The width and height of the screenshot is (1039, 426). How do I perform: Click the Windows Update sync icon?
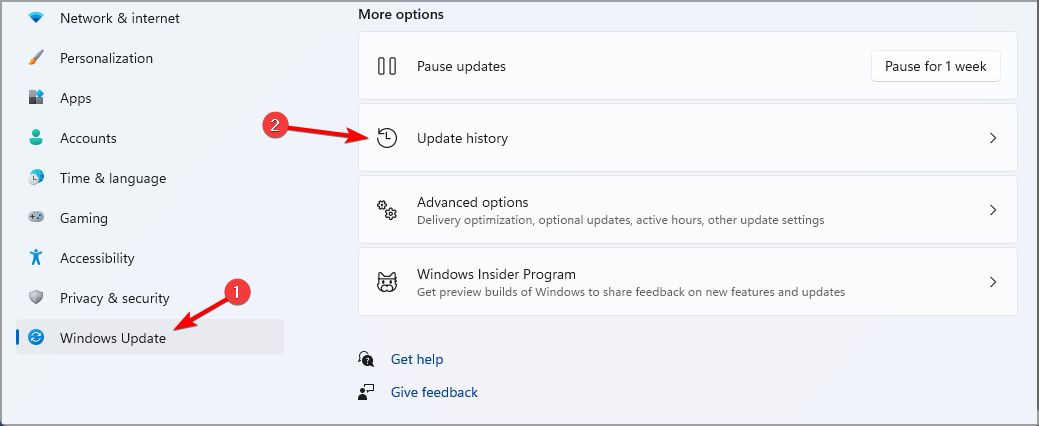36,338
